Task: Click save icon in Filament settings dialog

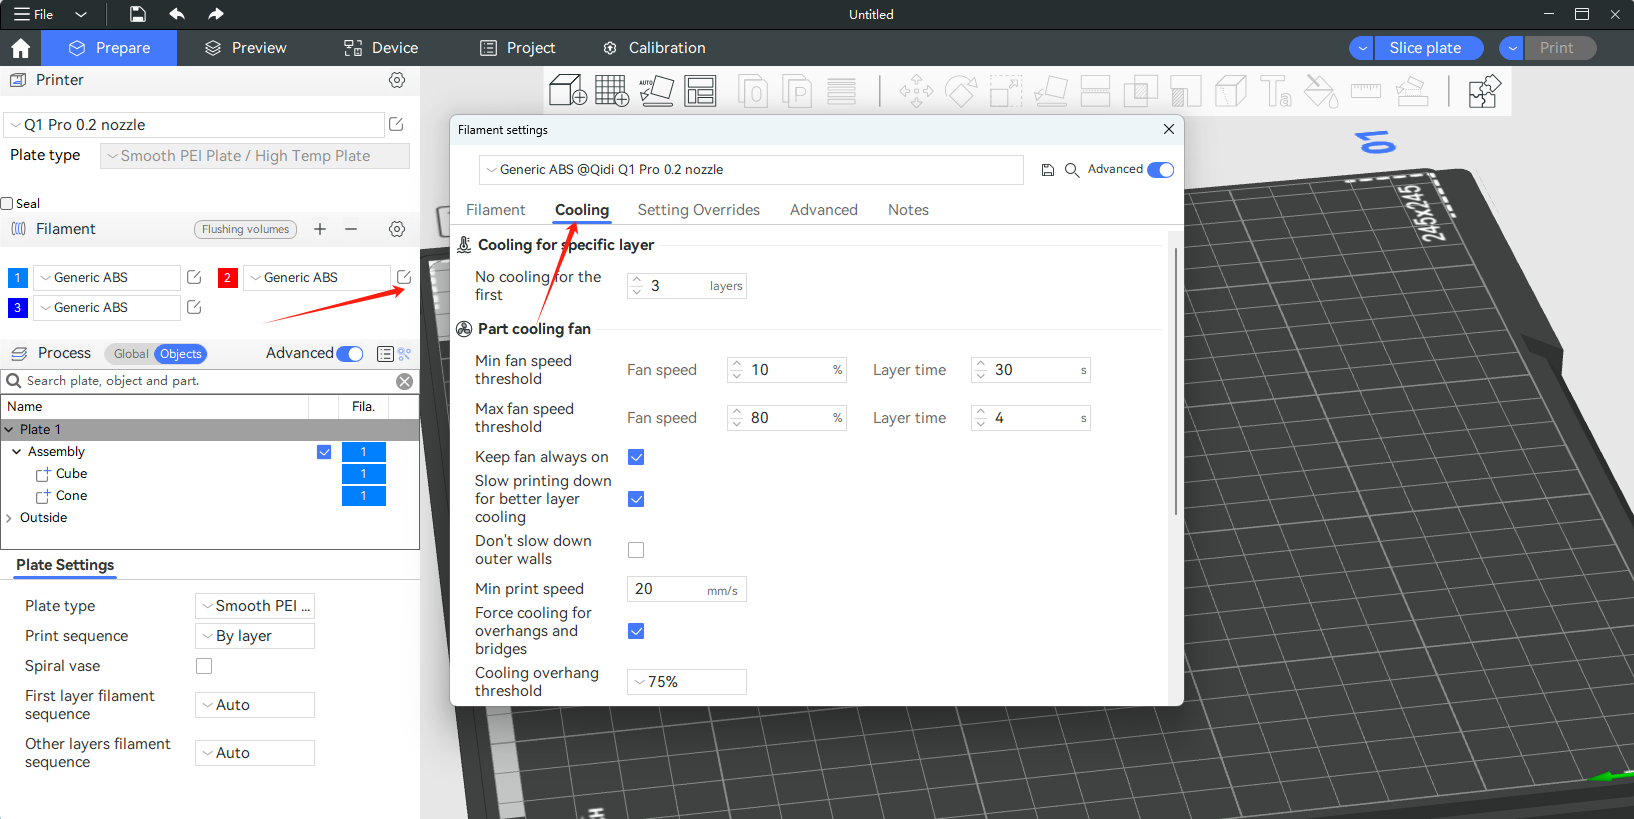Action: tap(1048, 170)
